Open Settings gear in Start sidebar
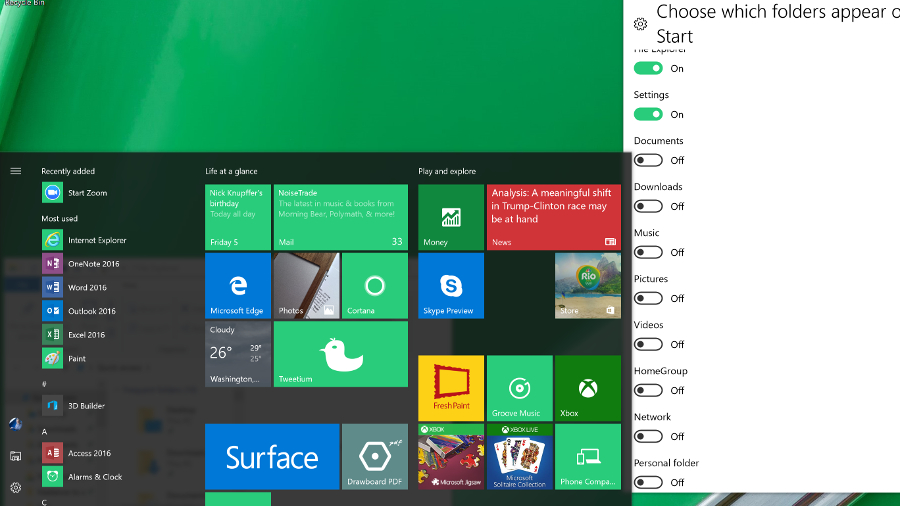The image size is (900, 506). click(15, 488)
